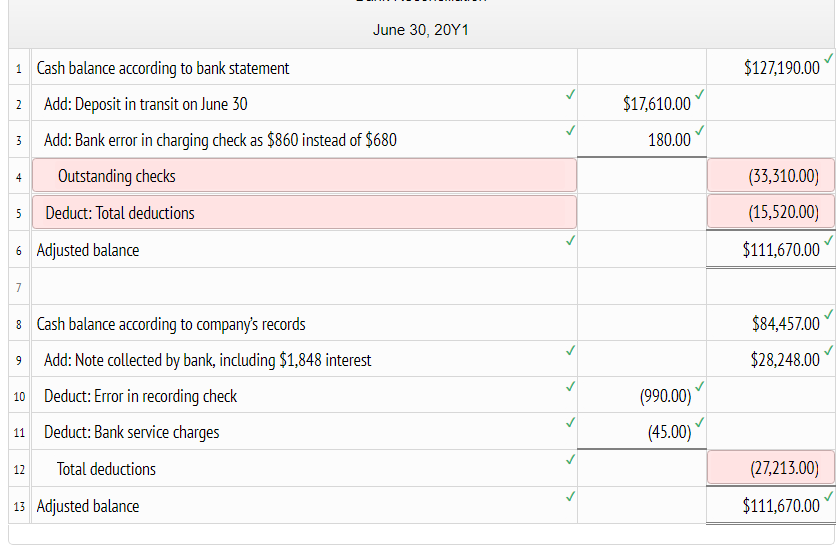Image resolution: width=836 pixels, height=556 pixels.
Task: Click the row 6 $111,670.00 total cell
Action: (771, 249)
